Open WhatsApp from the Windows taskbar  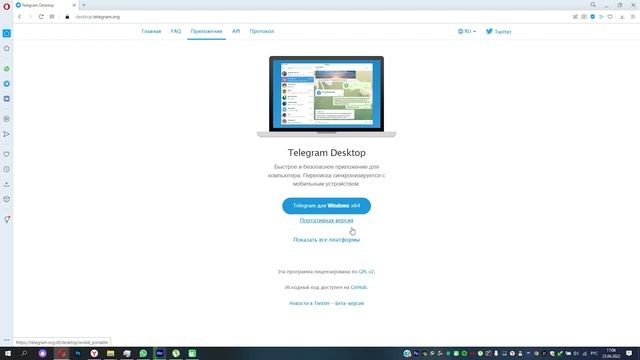143,353
